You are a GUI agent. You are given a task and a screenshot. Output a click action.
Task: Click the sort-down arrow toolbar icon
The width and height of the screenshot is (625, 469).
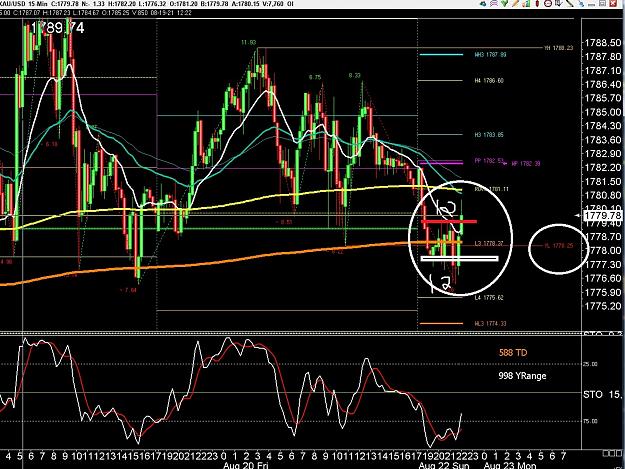point(558,4)
